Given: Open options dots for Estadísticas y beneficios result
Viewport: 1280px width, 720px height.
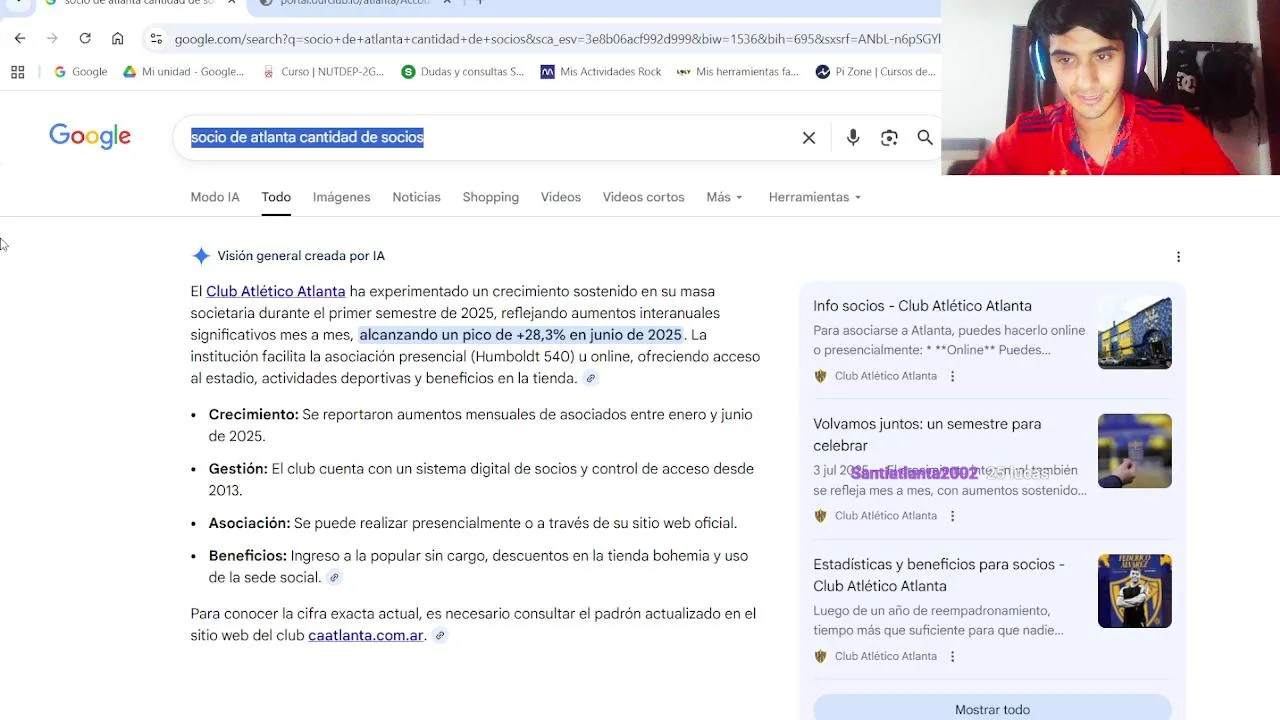Looking at the screenshot, I should point(952,656).
